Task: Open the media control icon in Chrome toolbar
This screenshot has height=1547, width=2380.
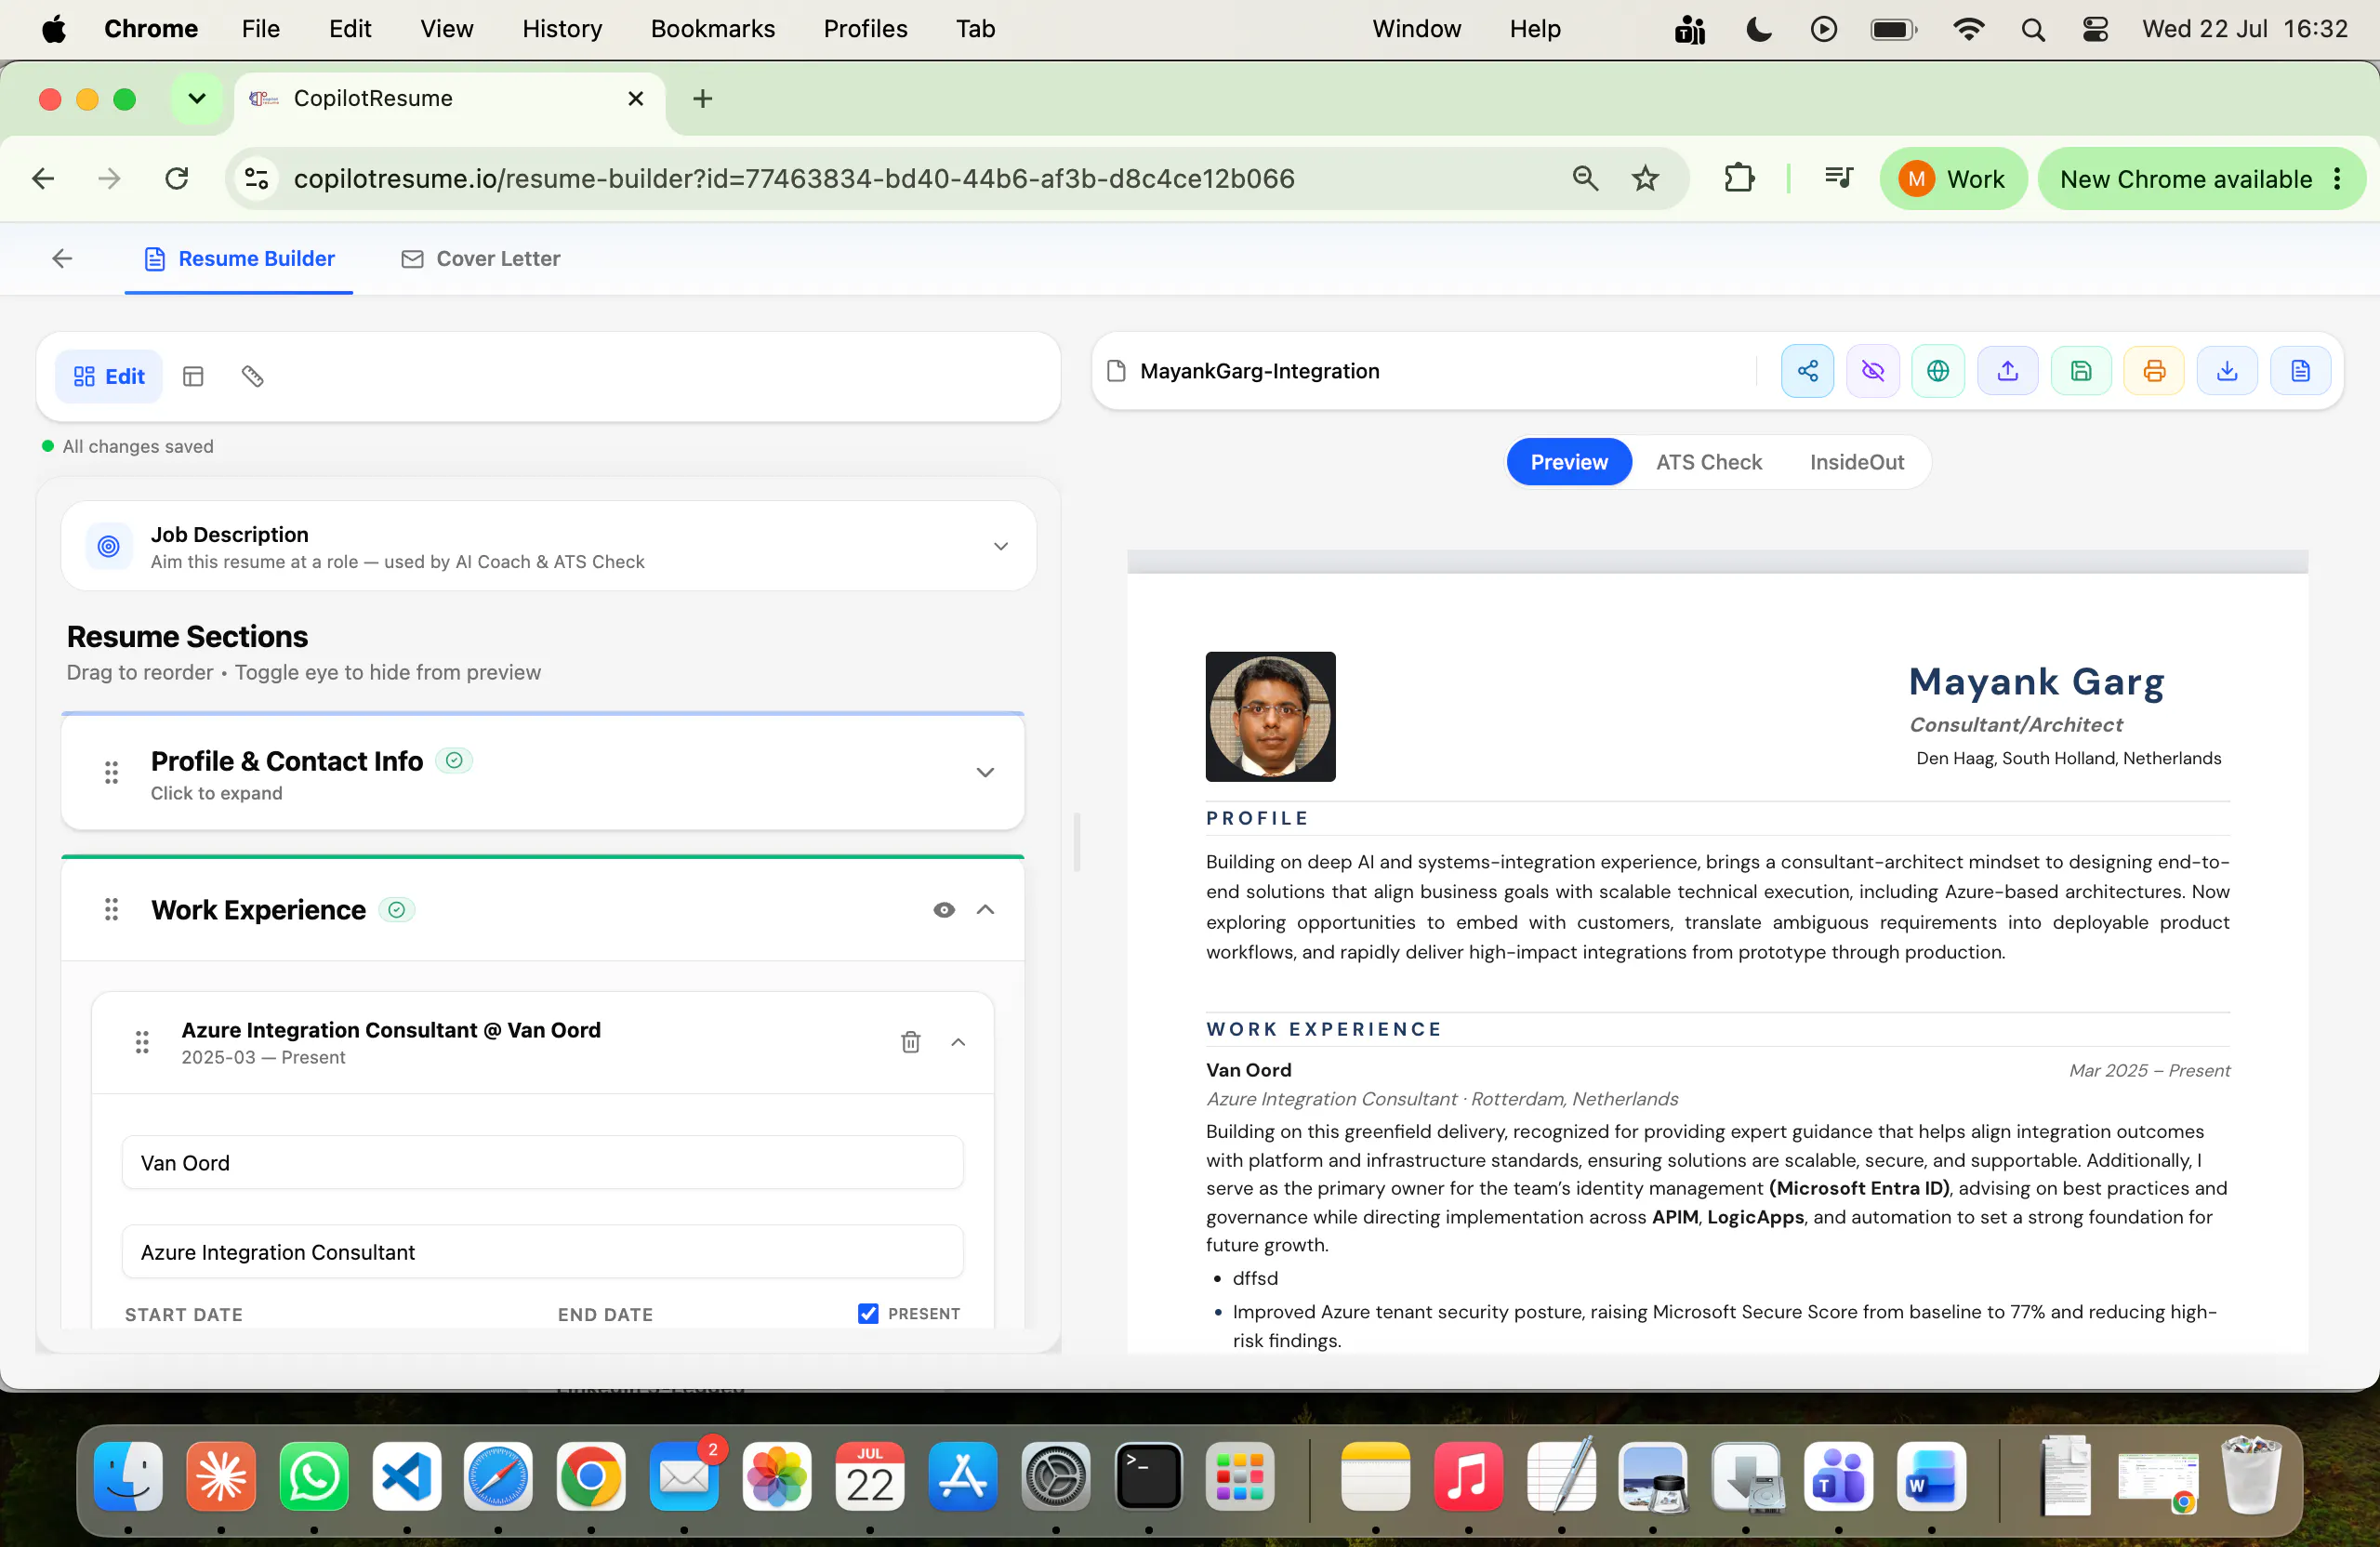Action: pos(1838,179)
